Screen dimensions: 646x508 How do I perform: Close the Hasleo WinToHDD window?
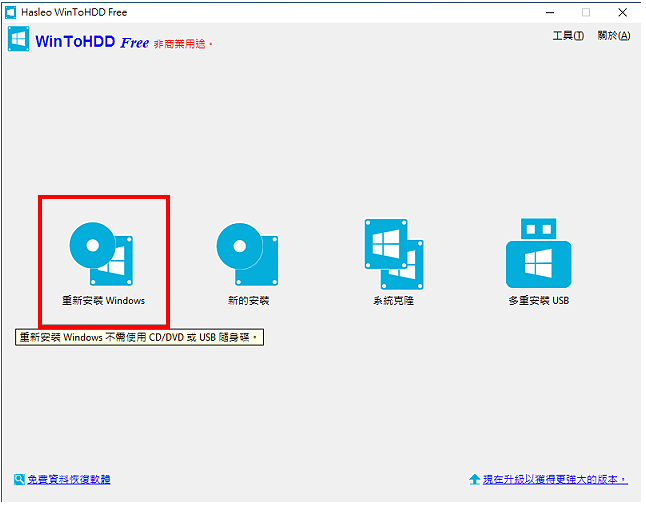click(x=623, y=12)
